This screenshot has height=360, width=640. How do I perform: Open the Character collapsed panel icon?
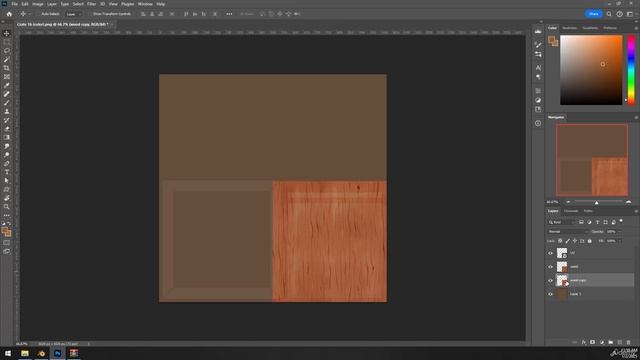(538, 67)
